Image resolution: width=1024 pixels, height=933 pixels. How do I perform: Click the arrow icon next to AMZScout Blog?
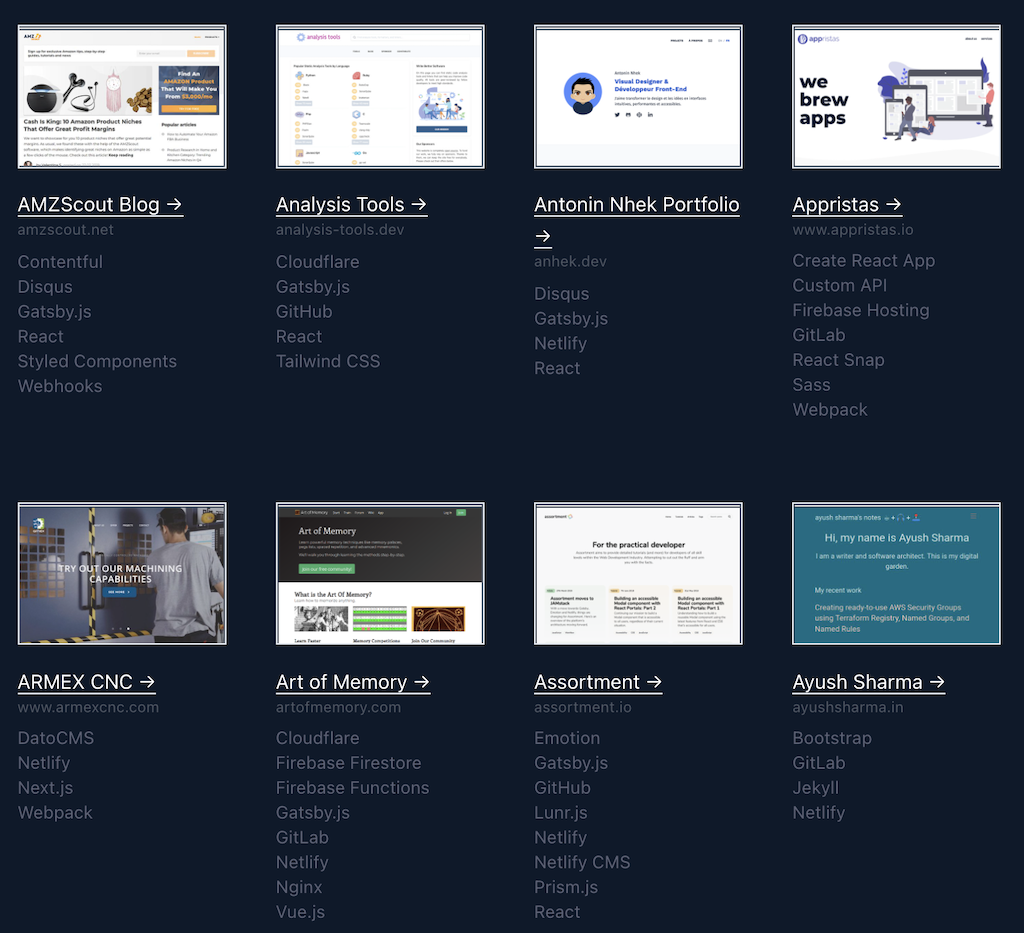(x=177, y=204)
